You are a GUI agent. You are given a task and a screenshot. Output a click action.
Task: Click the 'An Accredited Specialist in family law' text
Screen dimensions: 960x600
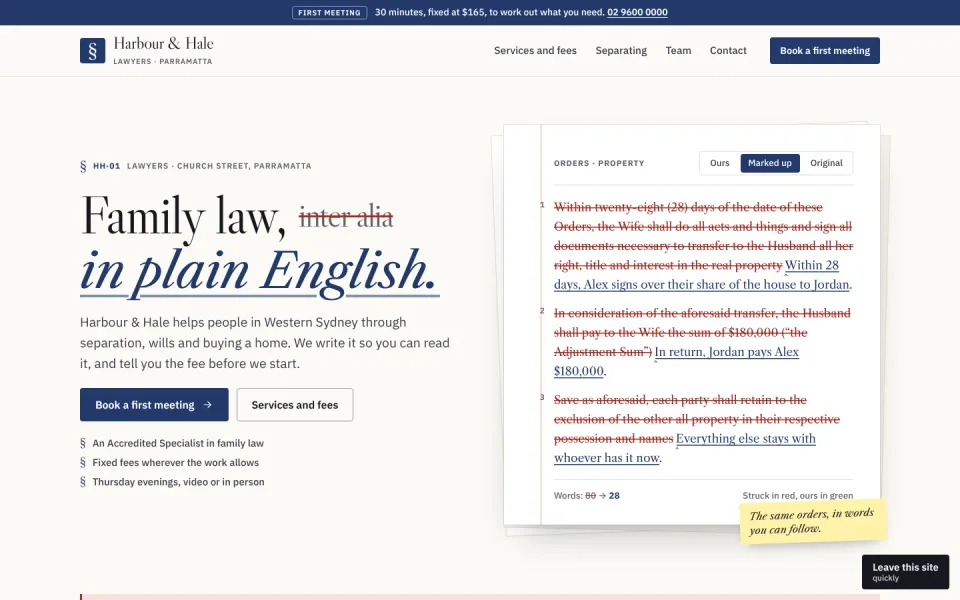pos(178,443)
